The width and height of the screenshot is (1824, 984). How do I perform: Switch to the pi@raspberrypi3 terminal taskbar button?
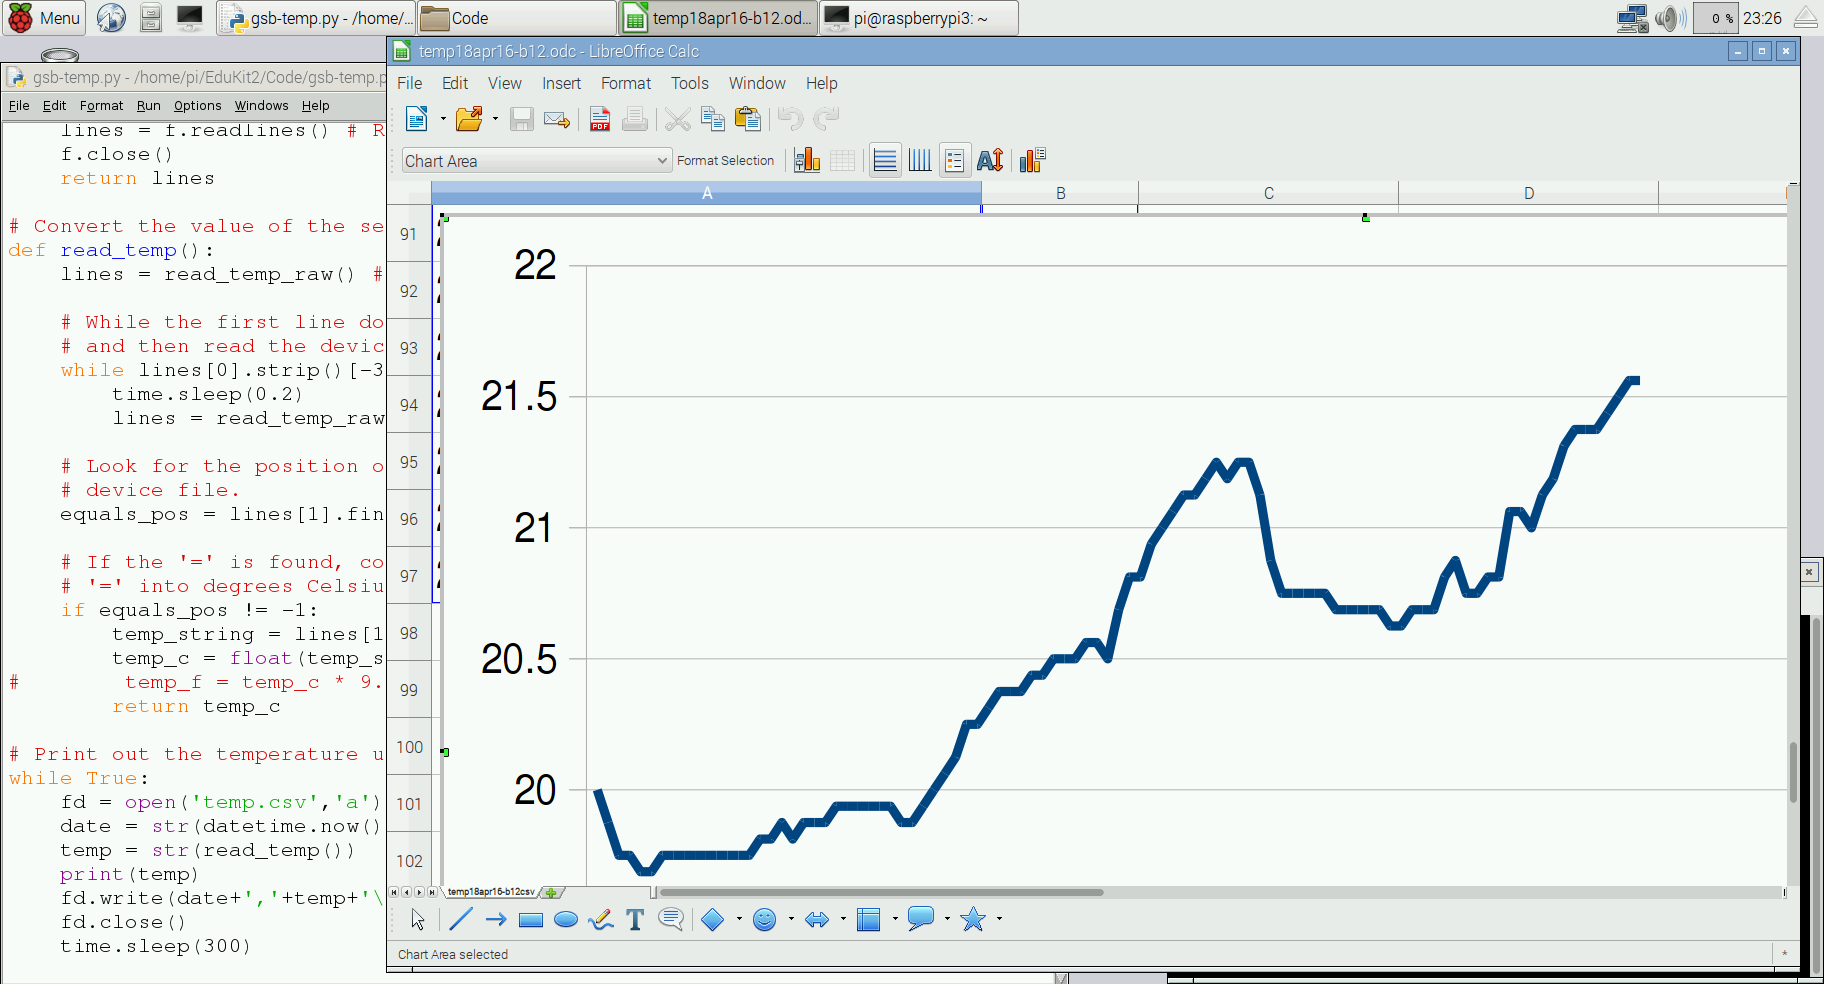click(x=918, y=18)
